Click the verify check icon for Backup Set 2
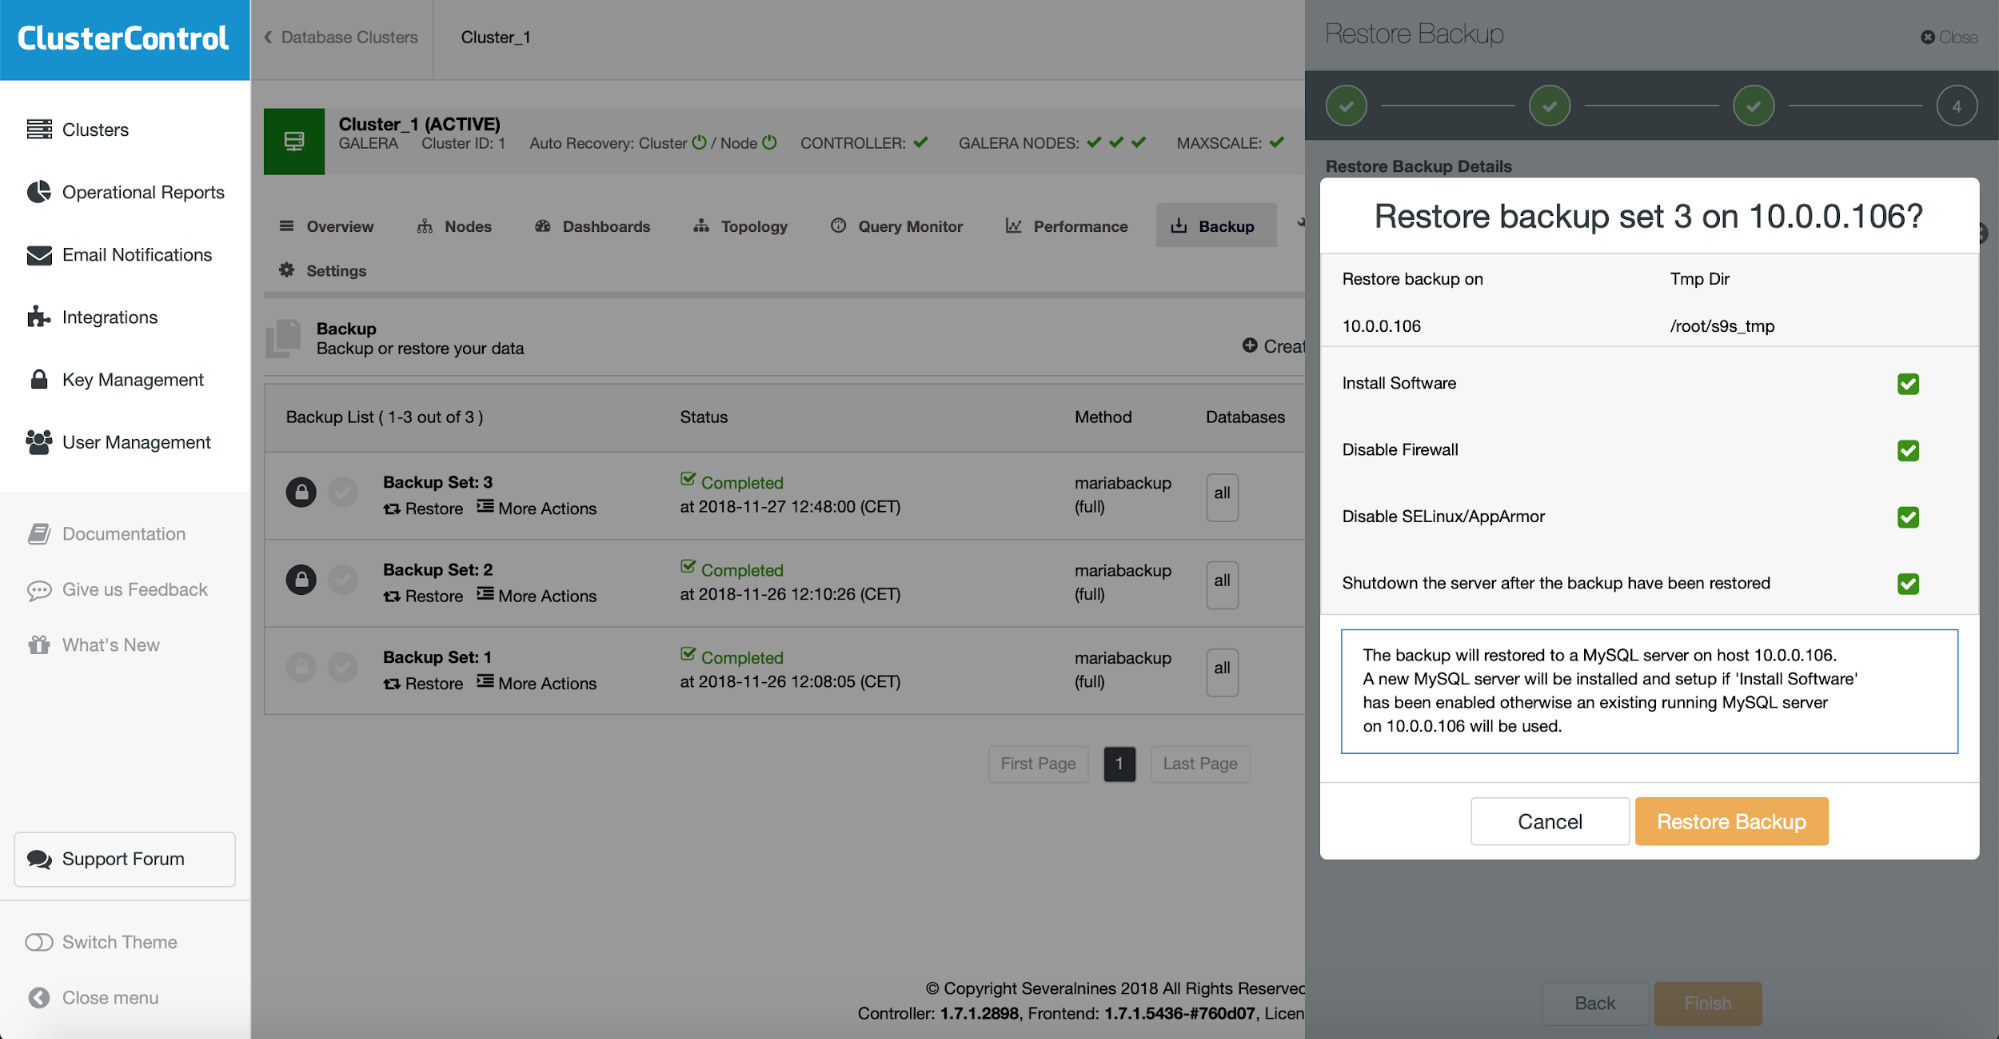Image resolution: width=1999 pixels, height=1039 pixels. coord(343,579)
